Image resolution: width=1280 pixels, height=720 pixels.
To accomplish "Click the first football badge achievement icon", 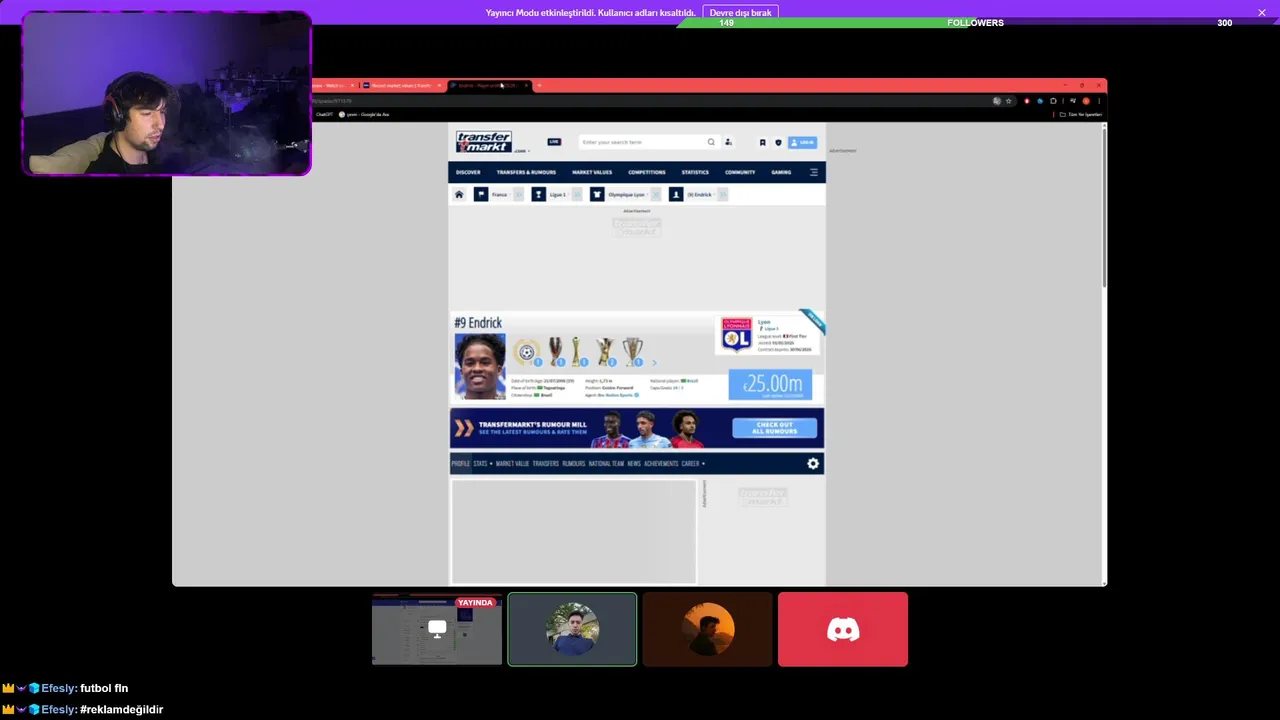I will click(x=526, y=352).
